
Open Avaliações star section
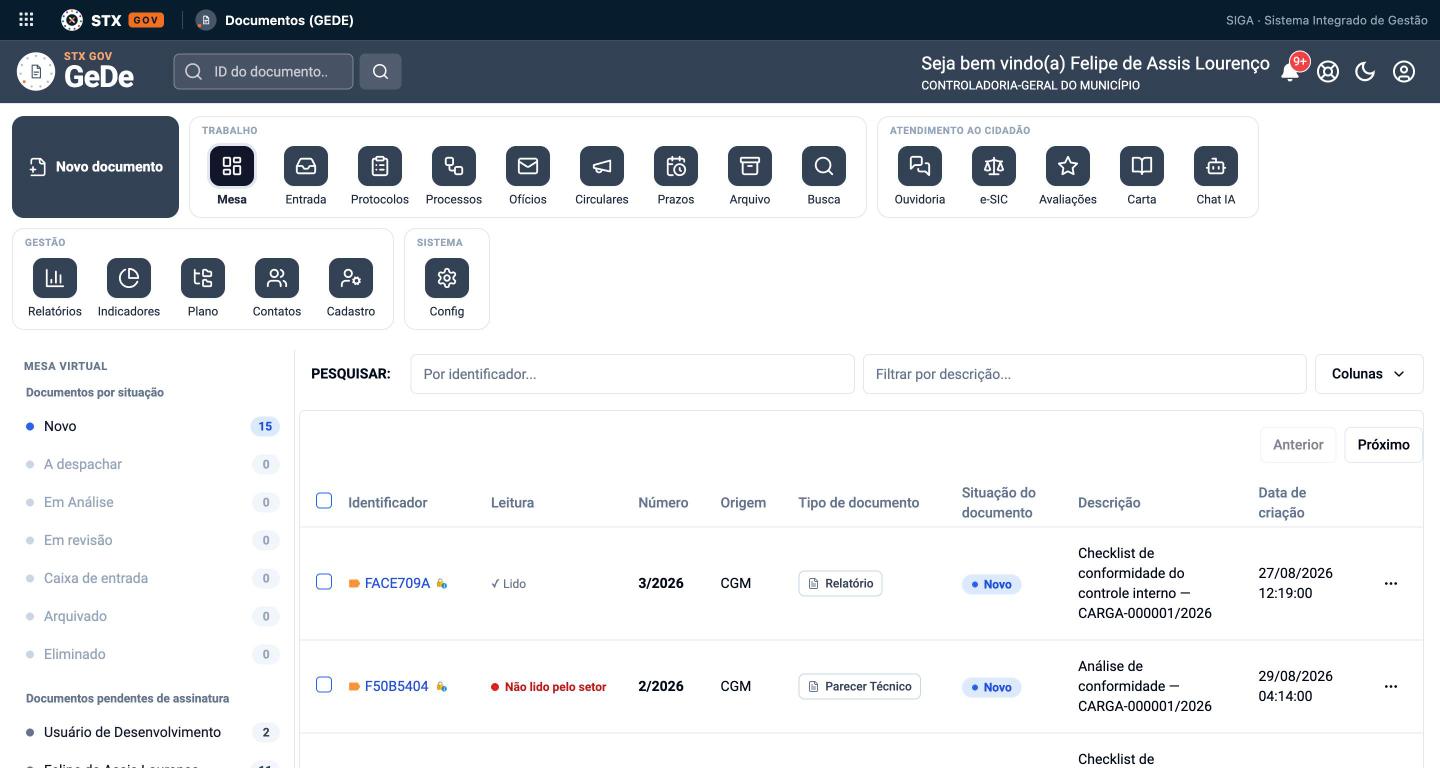click(1068, 166)
